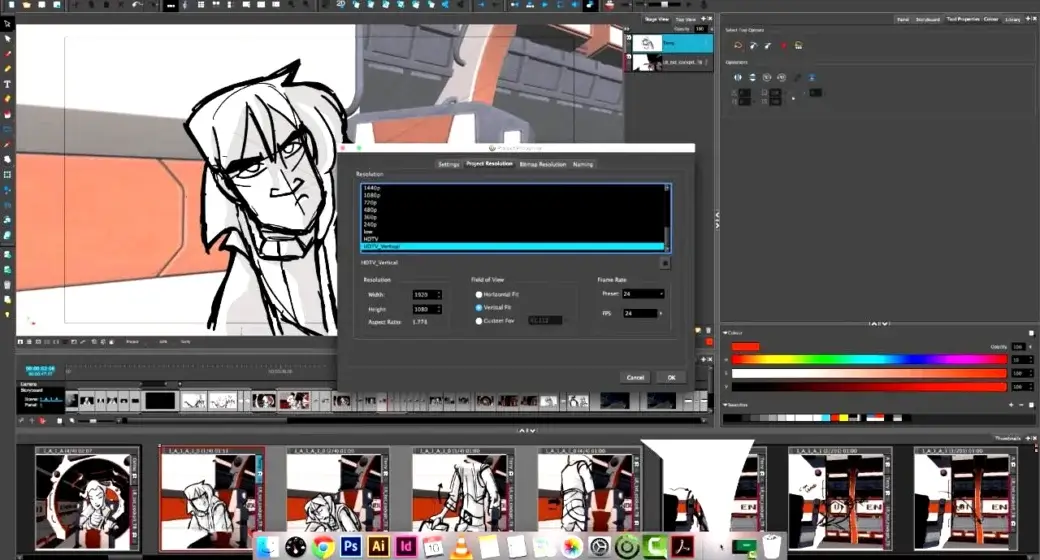The image size is (1040, 560).
Task: Switch to Bitmap Resolution tab
Action: 543,164
